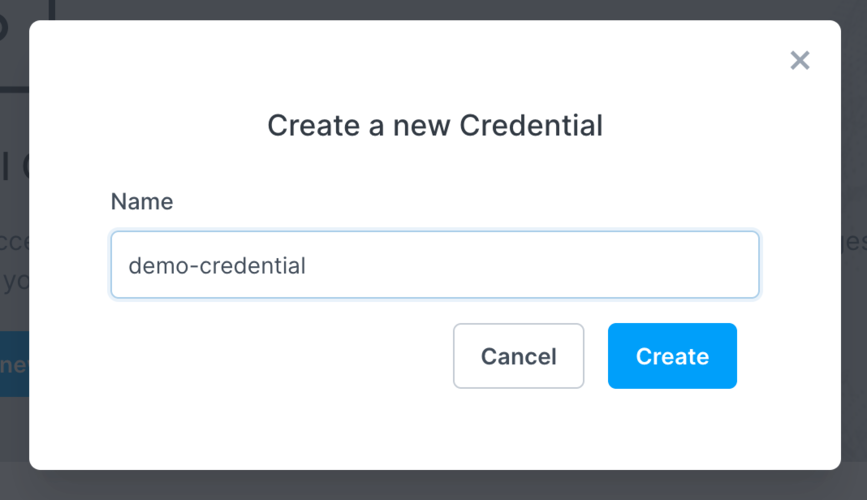This screenshot has height=500, width=867.
Task: Click the Create button
Action: click(672, 356)
